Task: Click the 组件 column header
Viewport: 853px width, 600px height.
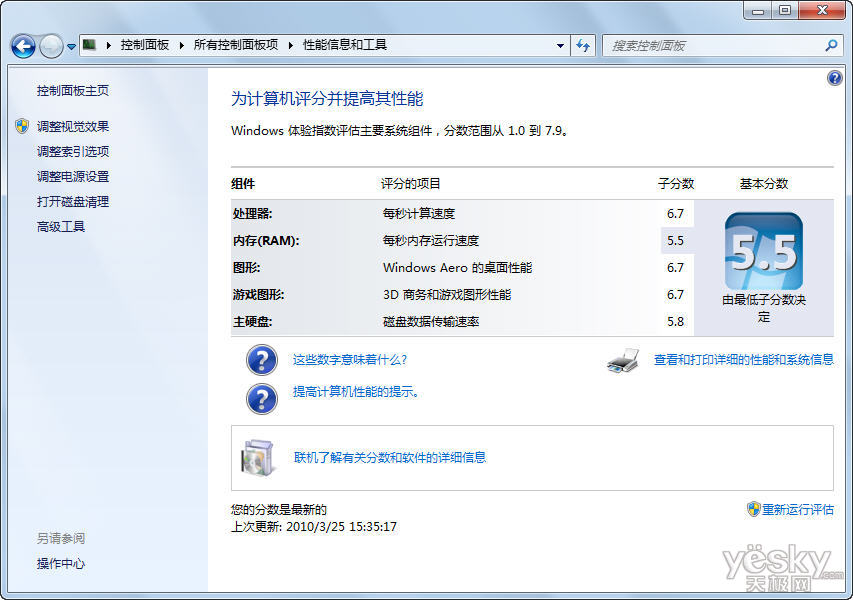Action: 243,184
